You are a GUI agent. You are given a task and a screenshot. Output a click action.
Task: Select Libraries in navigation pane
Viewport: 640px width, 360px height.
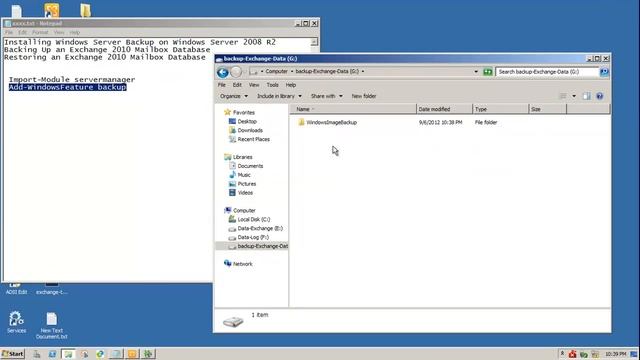242,157
